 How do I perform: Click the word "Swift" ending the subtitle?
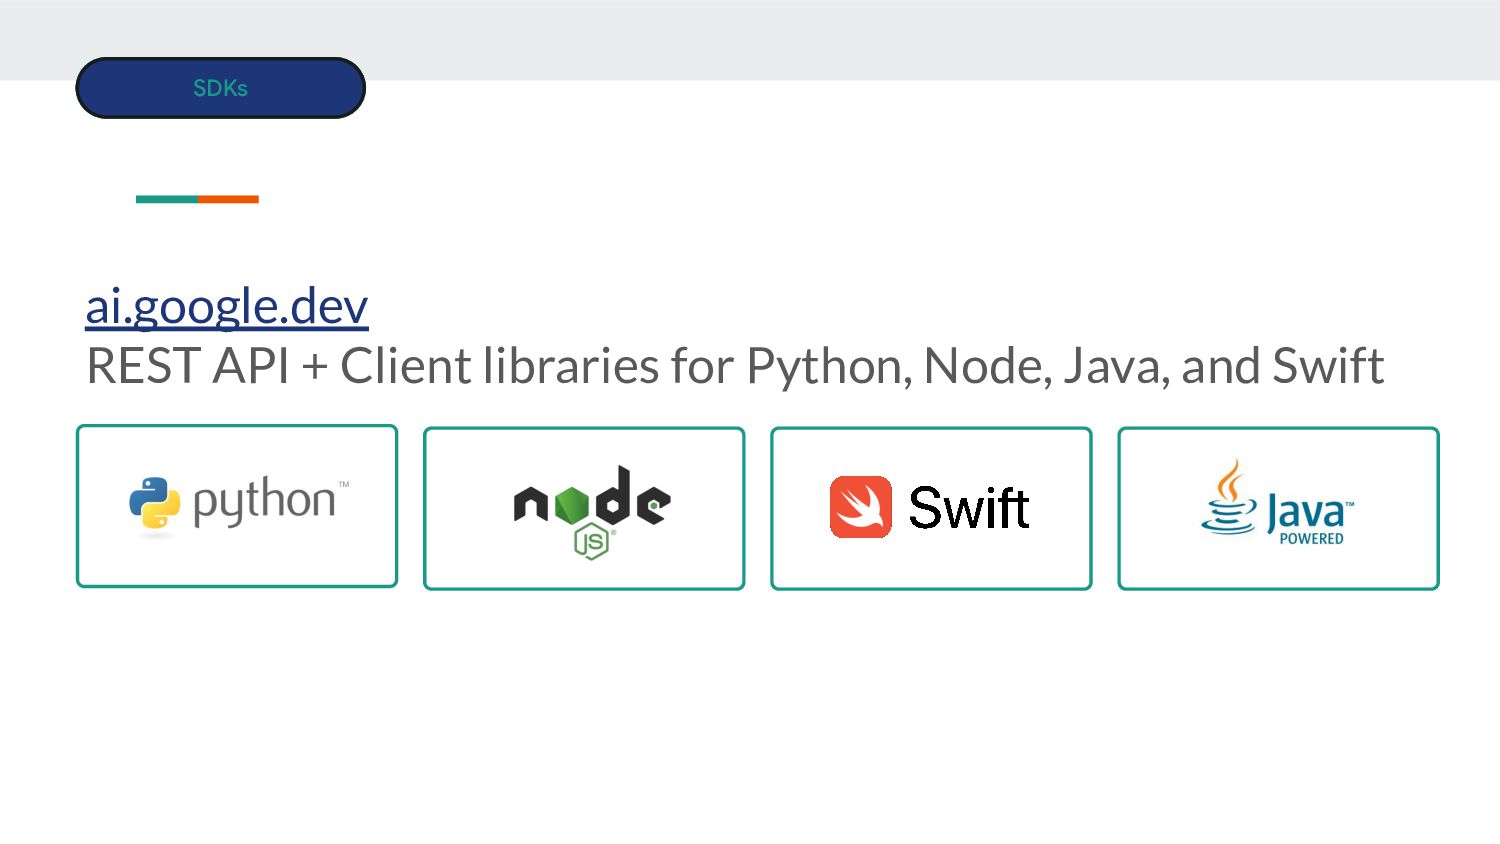coord(1328,365)
